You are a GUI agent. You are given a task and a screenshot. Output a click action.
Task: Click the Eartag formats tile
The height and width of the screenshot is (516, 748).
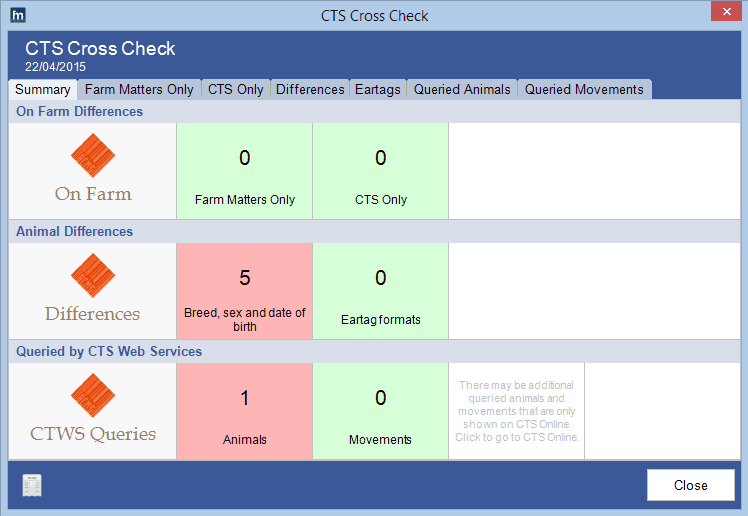click(x=380, y=290)
